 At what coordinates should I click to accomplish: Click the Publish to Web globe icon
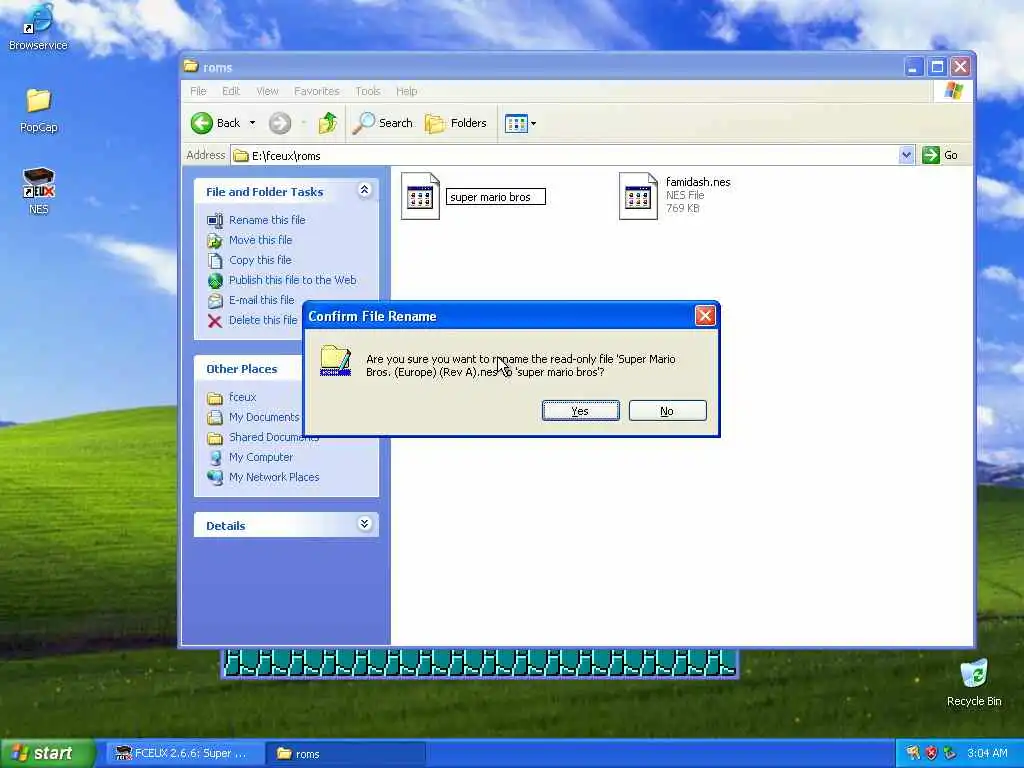pyautogui.click(x=215, y=281)
